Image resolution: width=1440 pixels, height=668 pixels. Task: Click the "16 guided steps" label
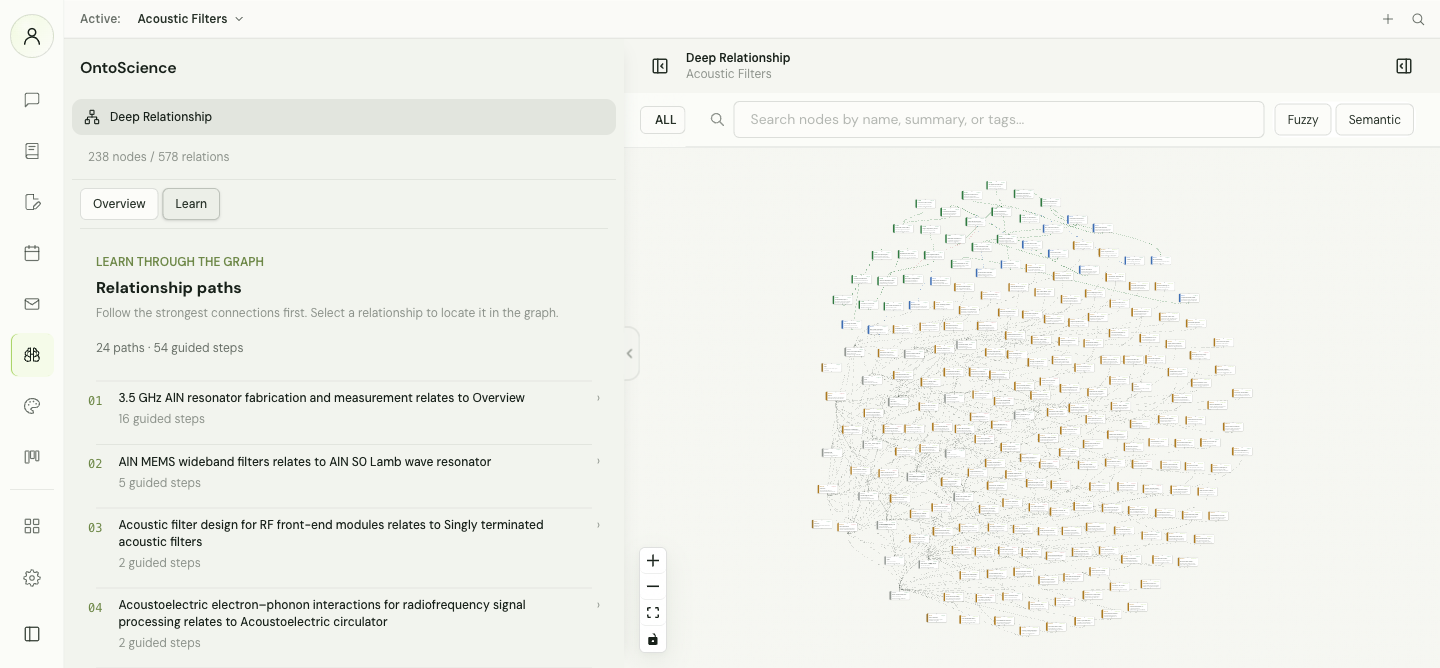(162, 419)
